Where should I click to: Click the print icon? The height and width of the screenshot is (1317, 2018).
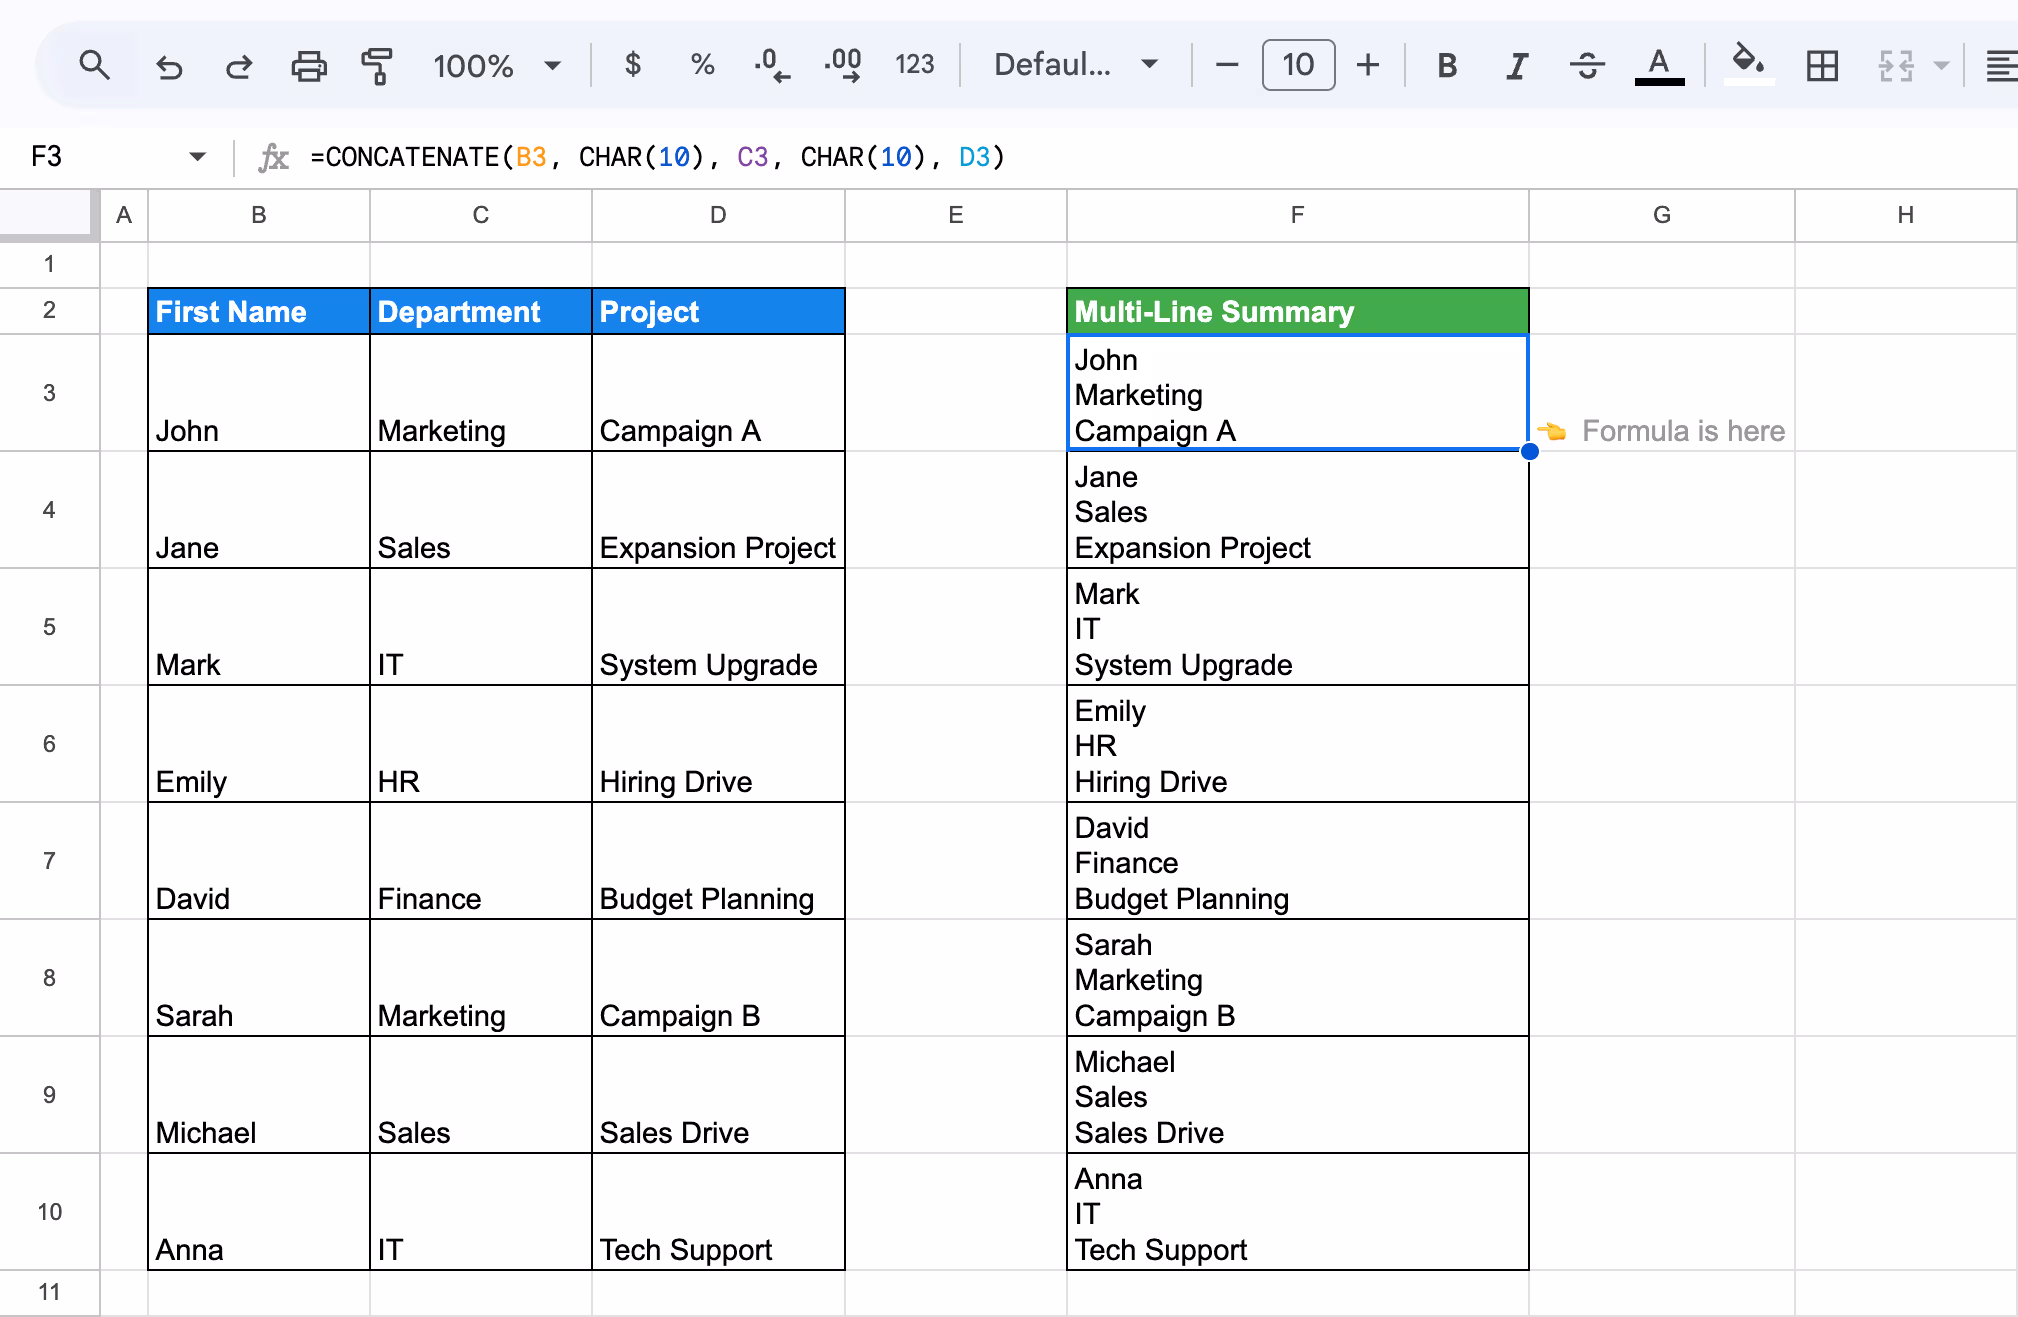308,66
